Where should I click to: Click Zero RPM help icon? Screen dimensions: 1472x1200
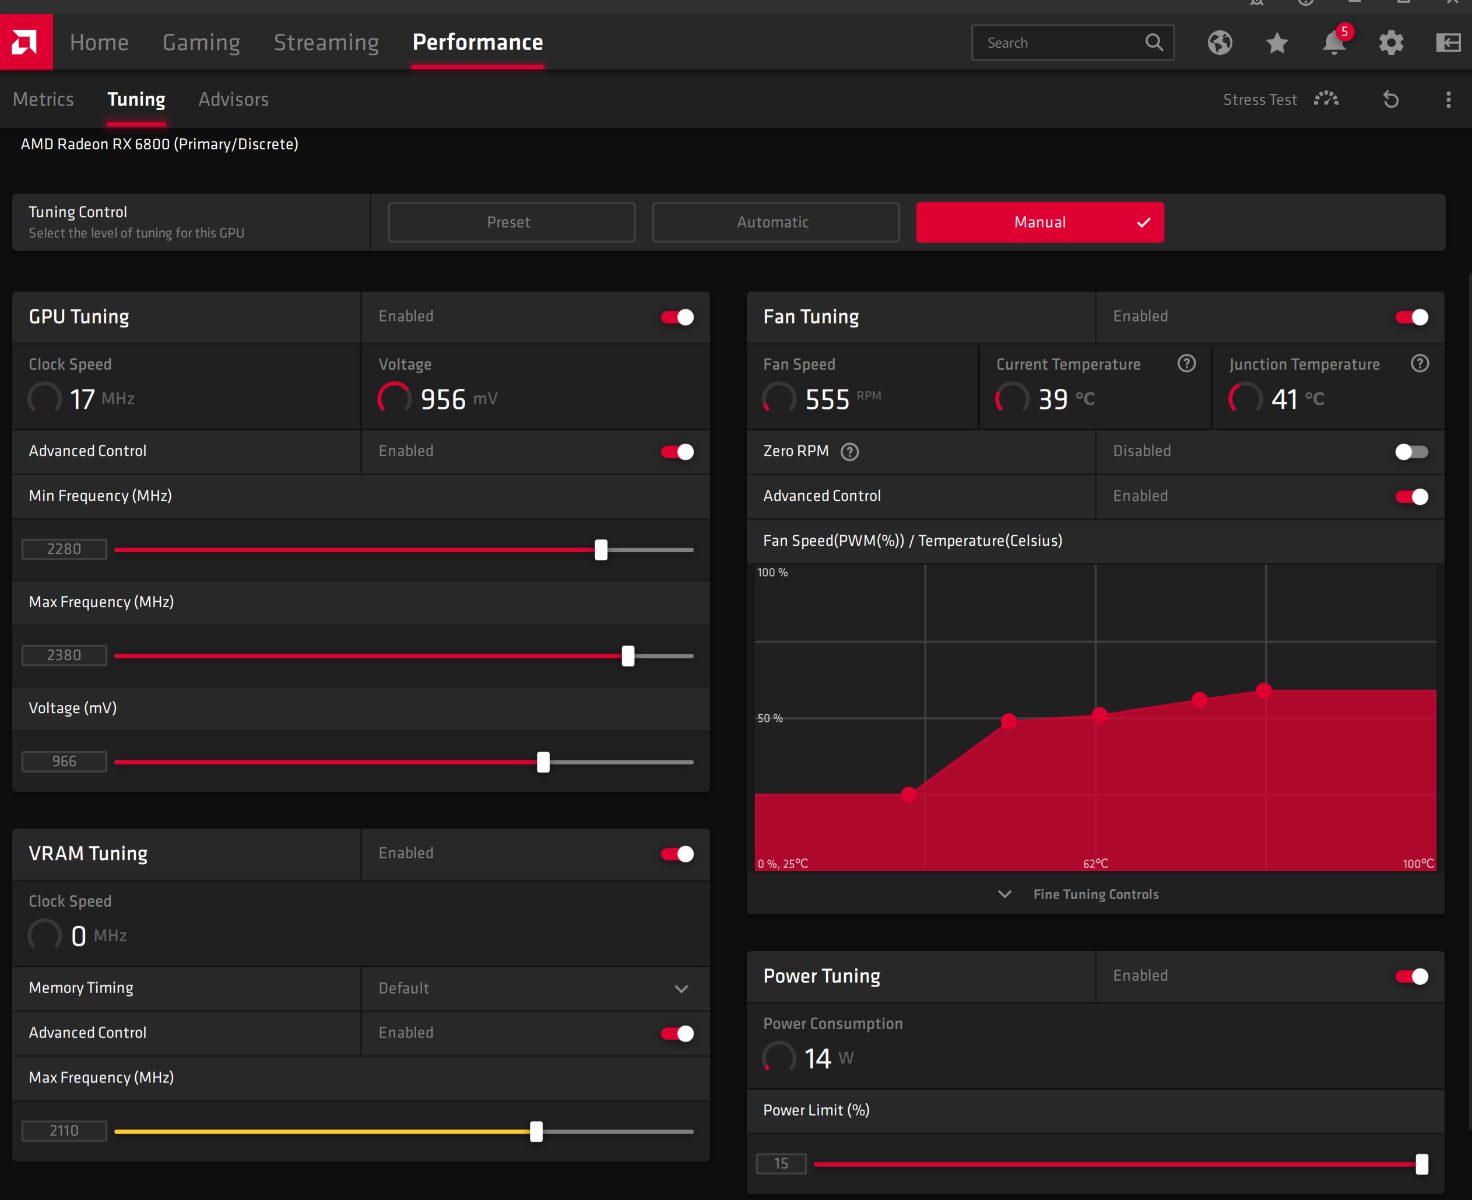(850, 452)
